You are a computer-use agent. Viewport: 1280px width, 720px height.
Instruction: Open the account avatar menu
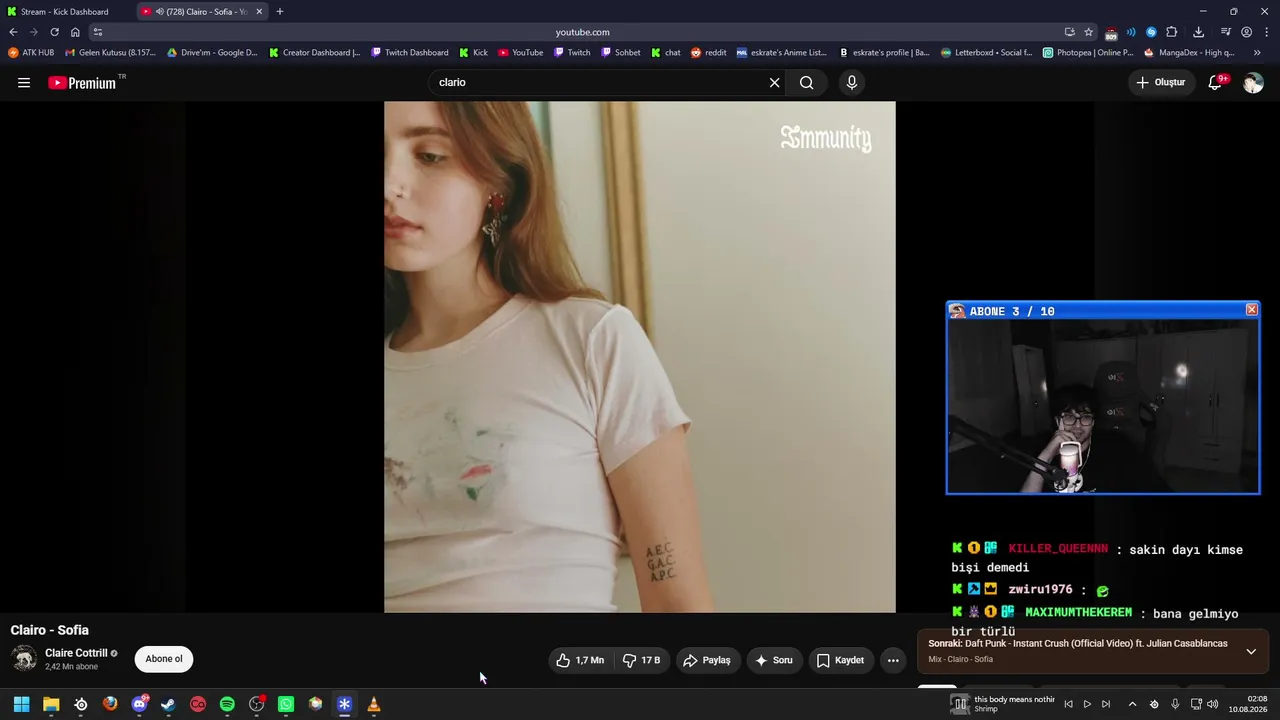(x=1253, y=83)
